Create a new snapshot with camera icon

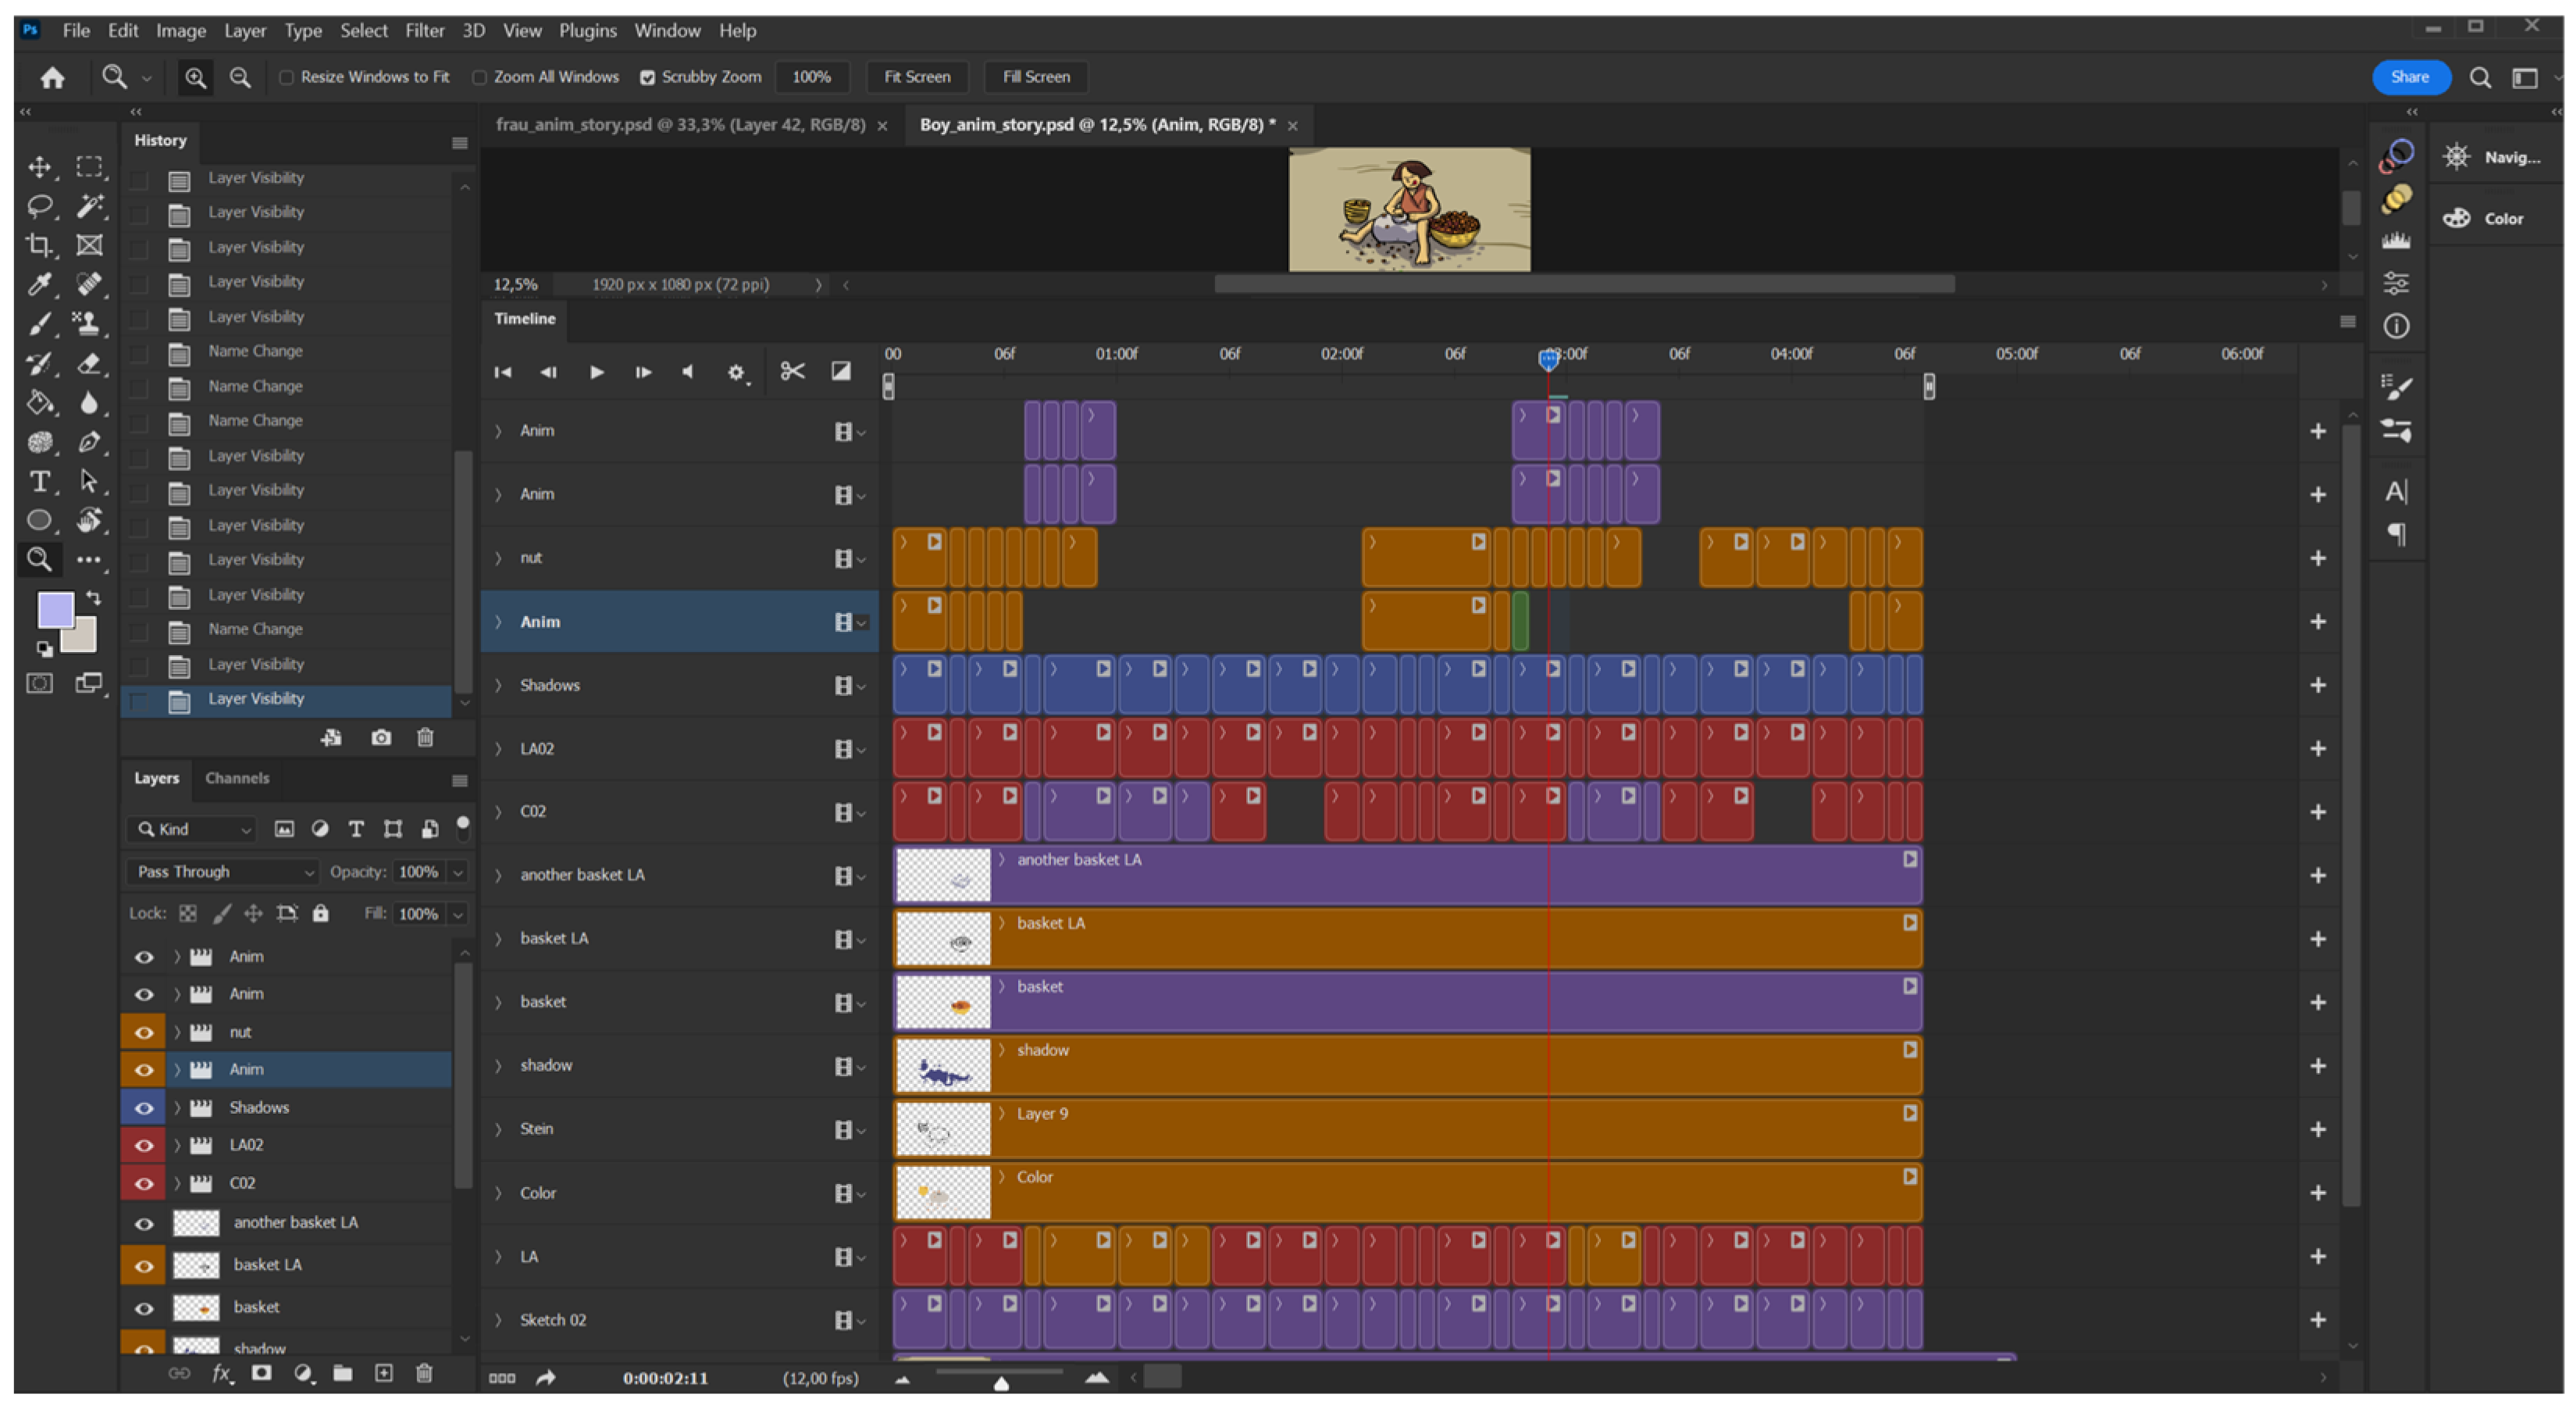coord(381,738)
